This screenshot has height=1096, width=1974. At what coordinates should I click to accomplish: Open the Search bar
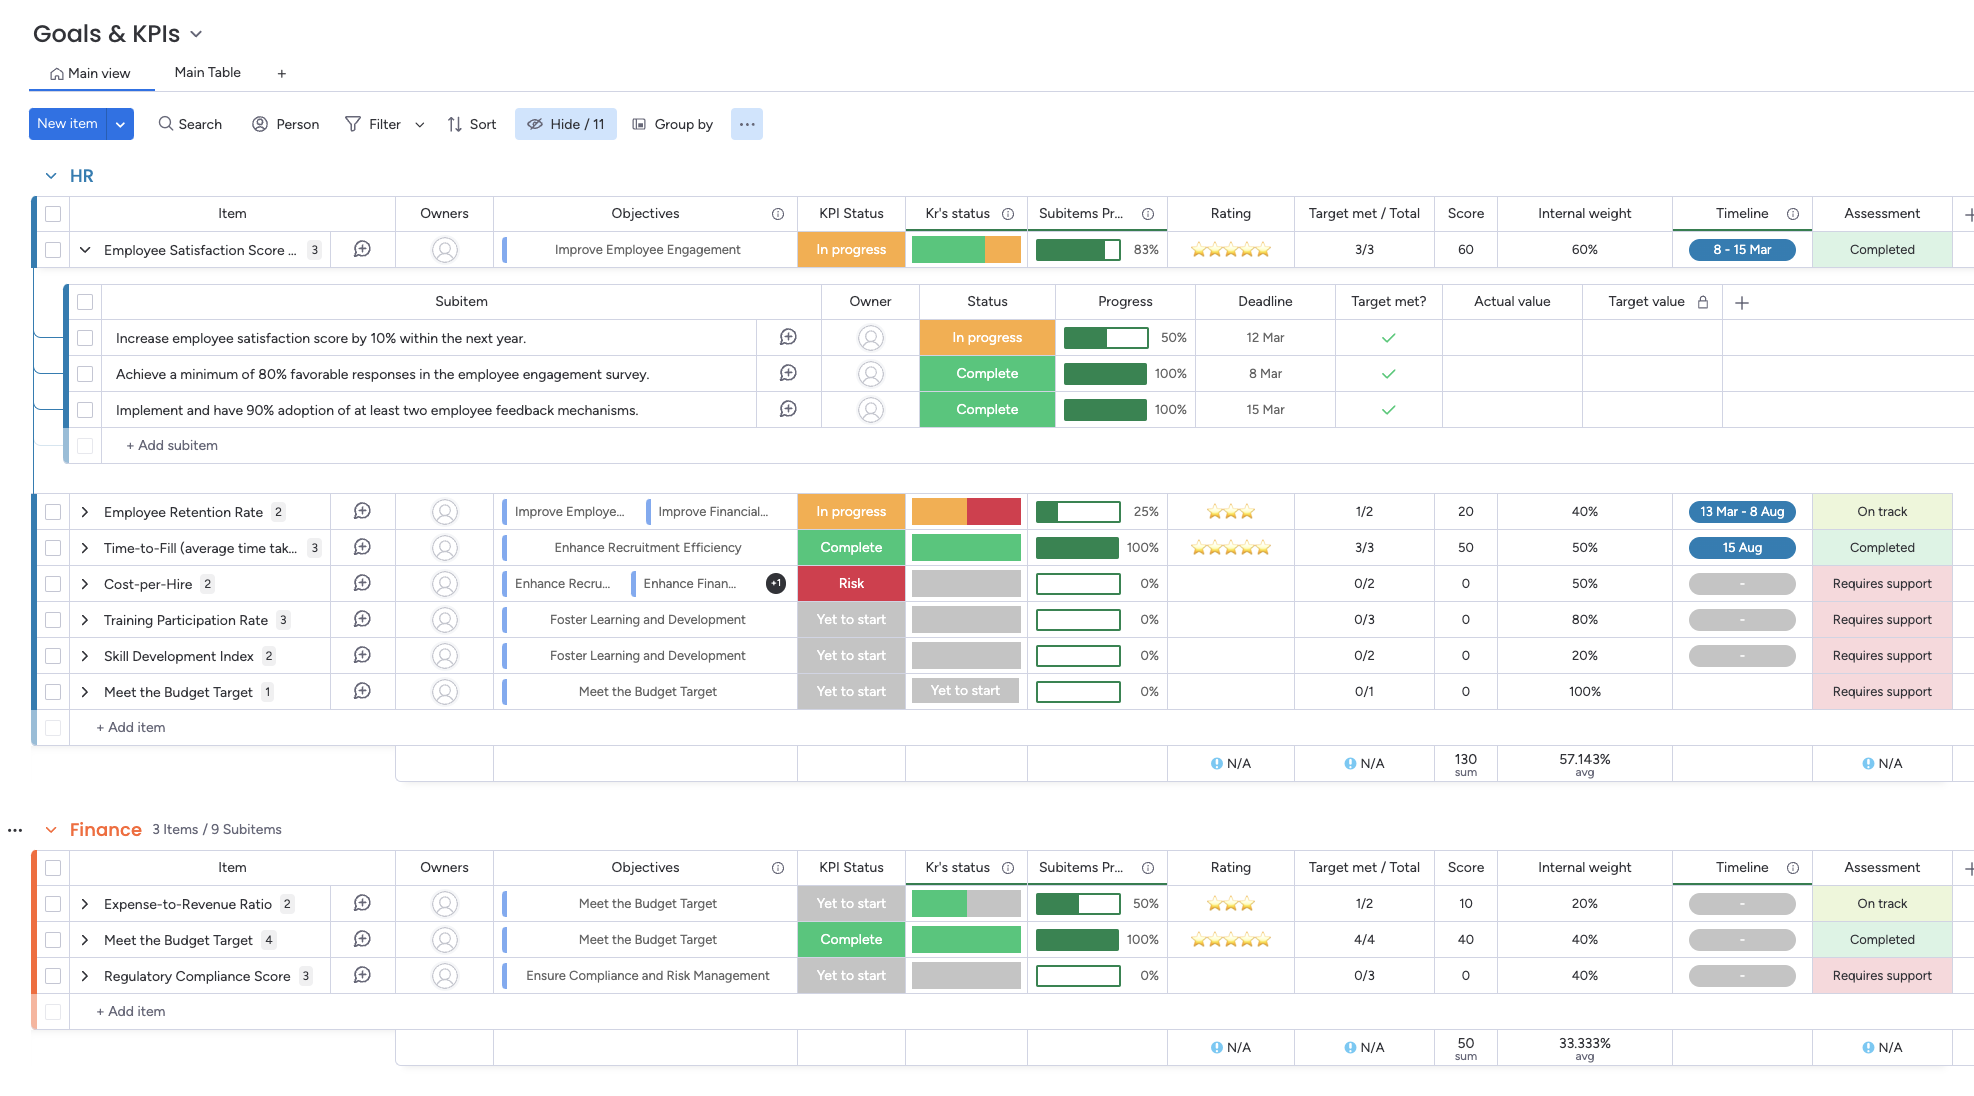click(x=189, y=124)
